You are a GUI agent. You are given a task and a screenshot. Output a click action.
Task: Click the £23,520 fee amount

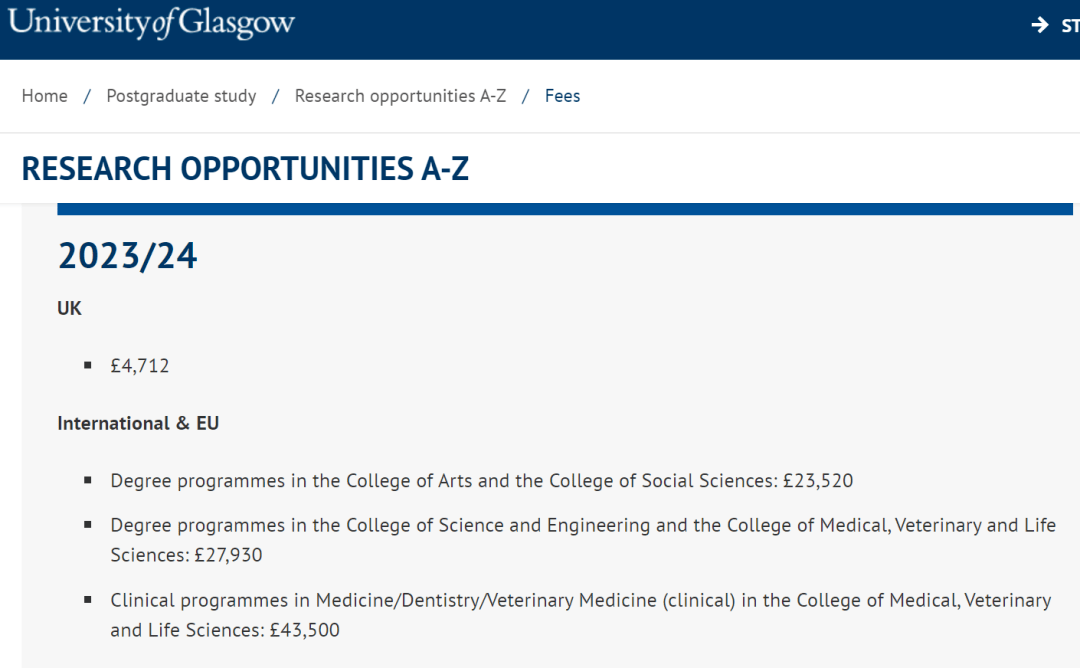point(818,481)
